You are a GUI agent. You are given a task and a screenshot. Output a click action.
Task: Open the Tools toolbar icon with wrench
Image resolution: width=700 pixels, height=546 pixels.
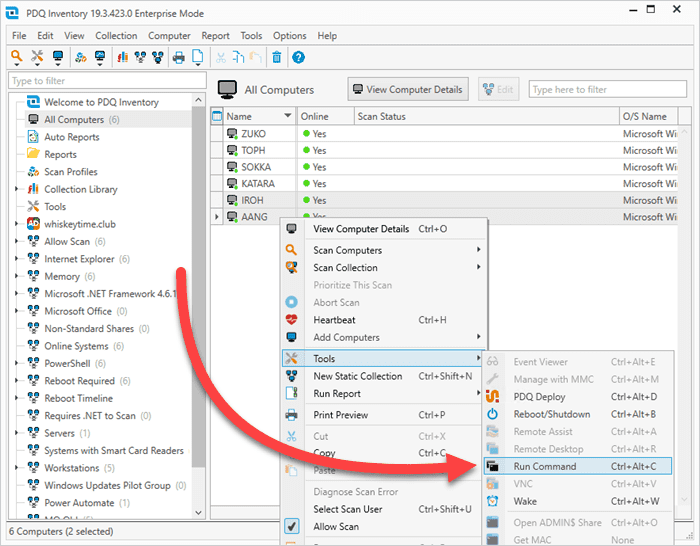point(37,56)
